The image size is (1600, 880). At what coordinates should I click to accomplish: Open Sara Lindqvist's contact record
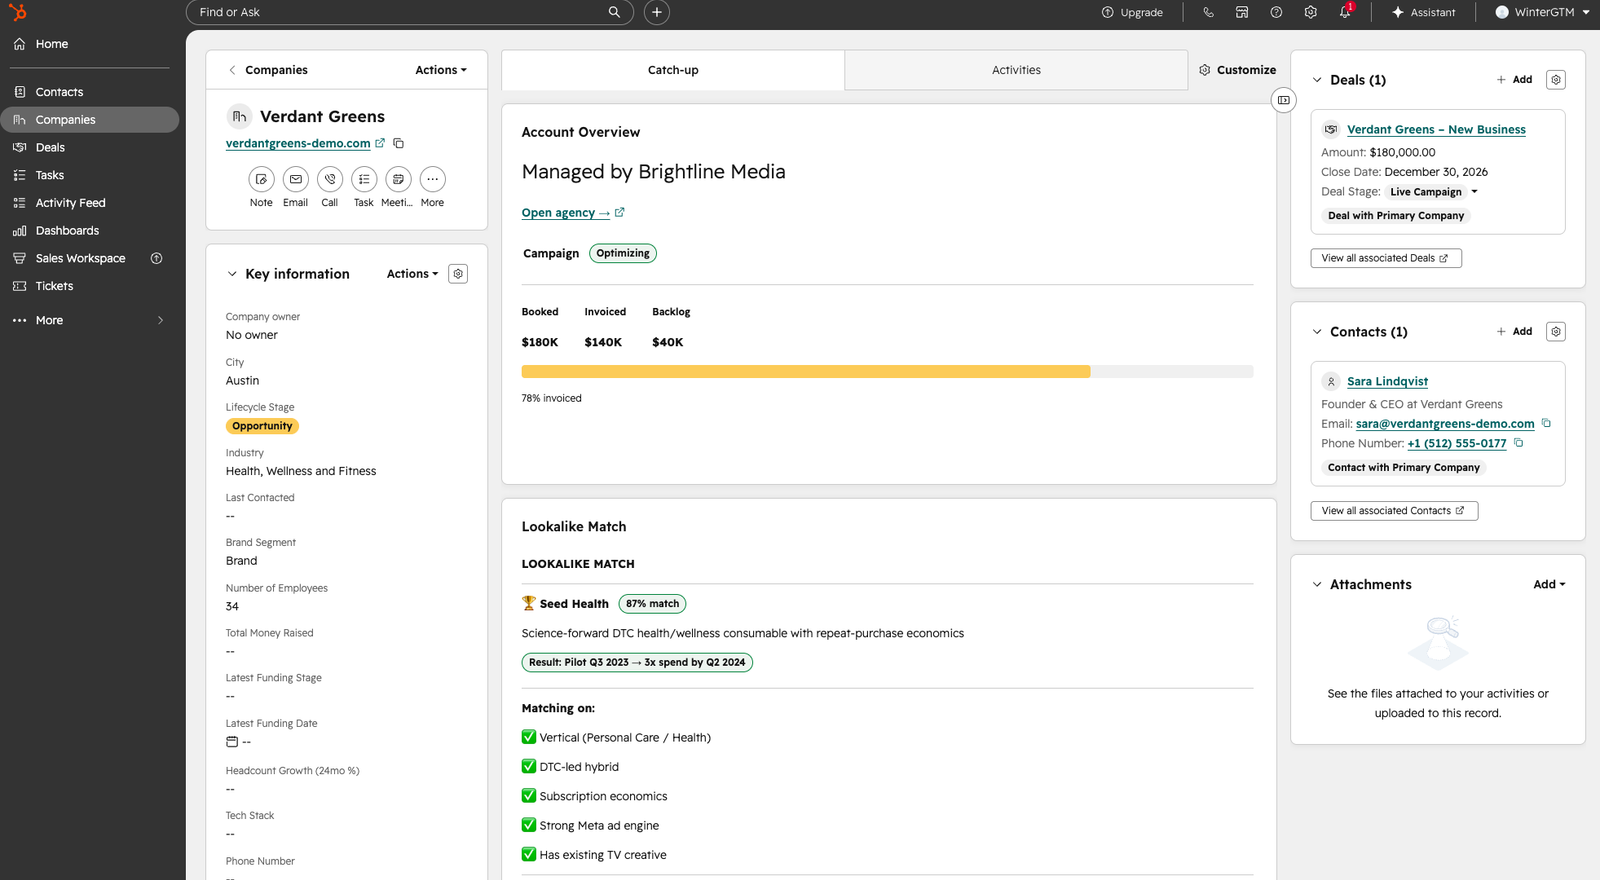pyautogui.click(x=1387, y=381)
